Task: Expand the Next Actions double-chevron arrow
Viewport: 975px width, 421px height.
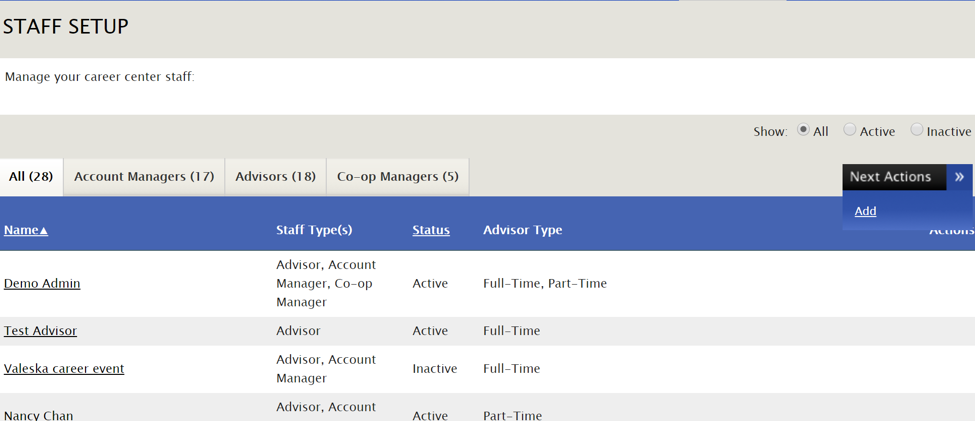Action: 959,177
